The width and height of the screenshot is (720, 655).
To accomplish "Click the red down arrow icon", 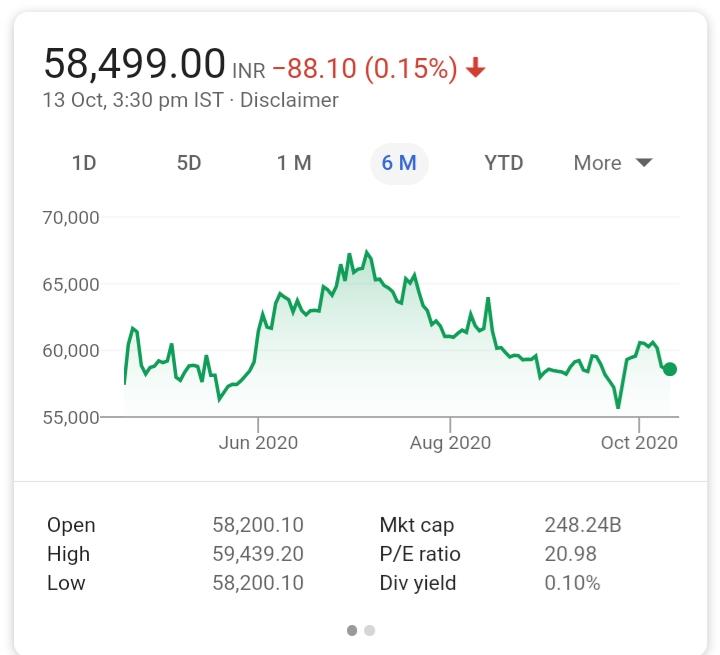I will [476, 68].
